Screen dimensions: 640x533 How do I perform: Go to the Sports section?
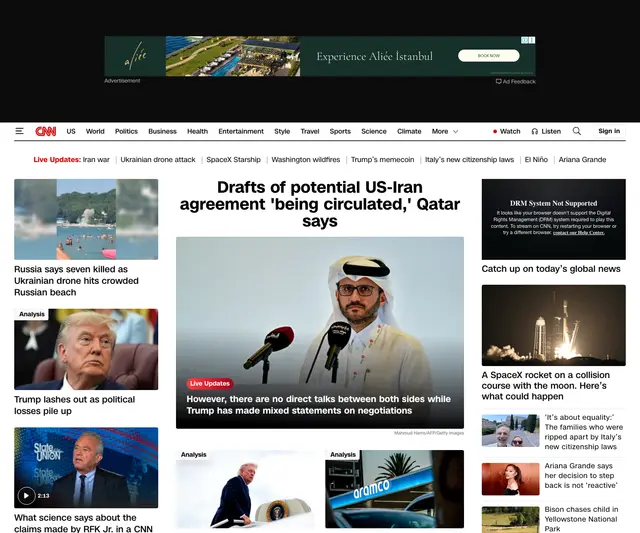click(340, 131)
